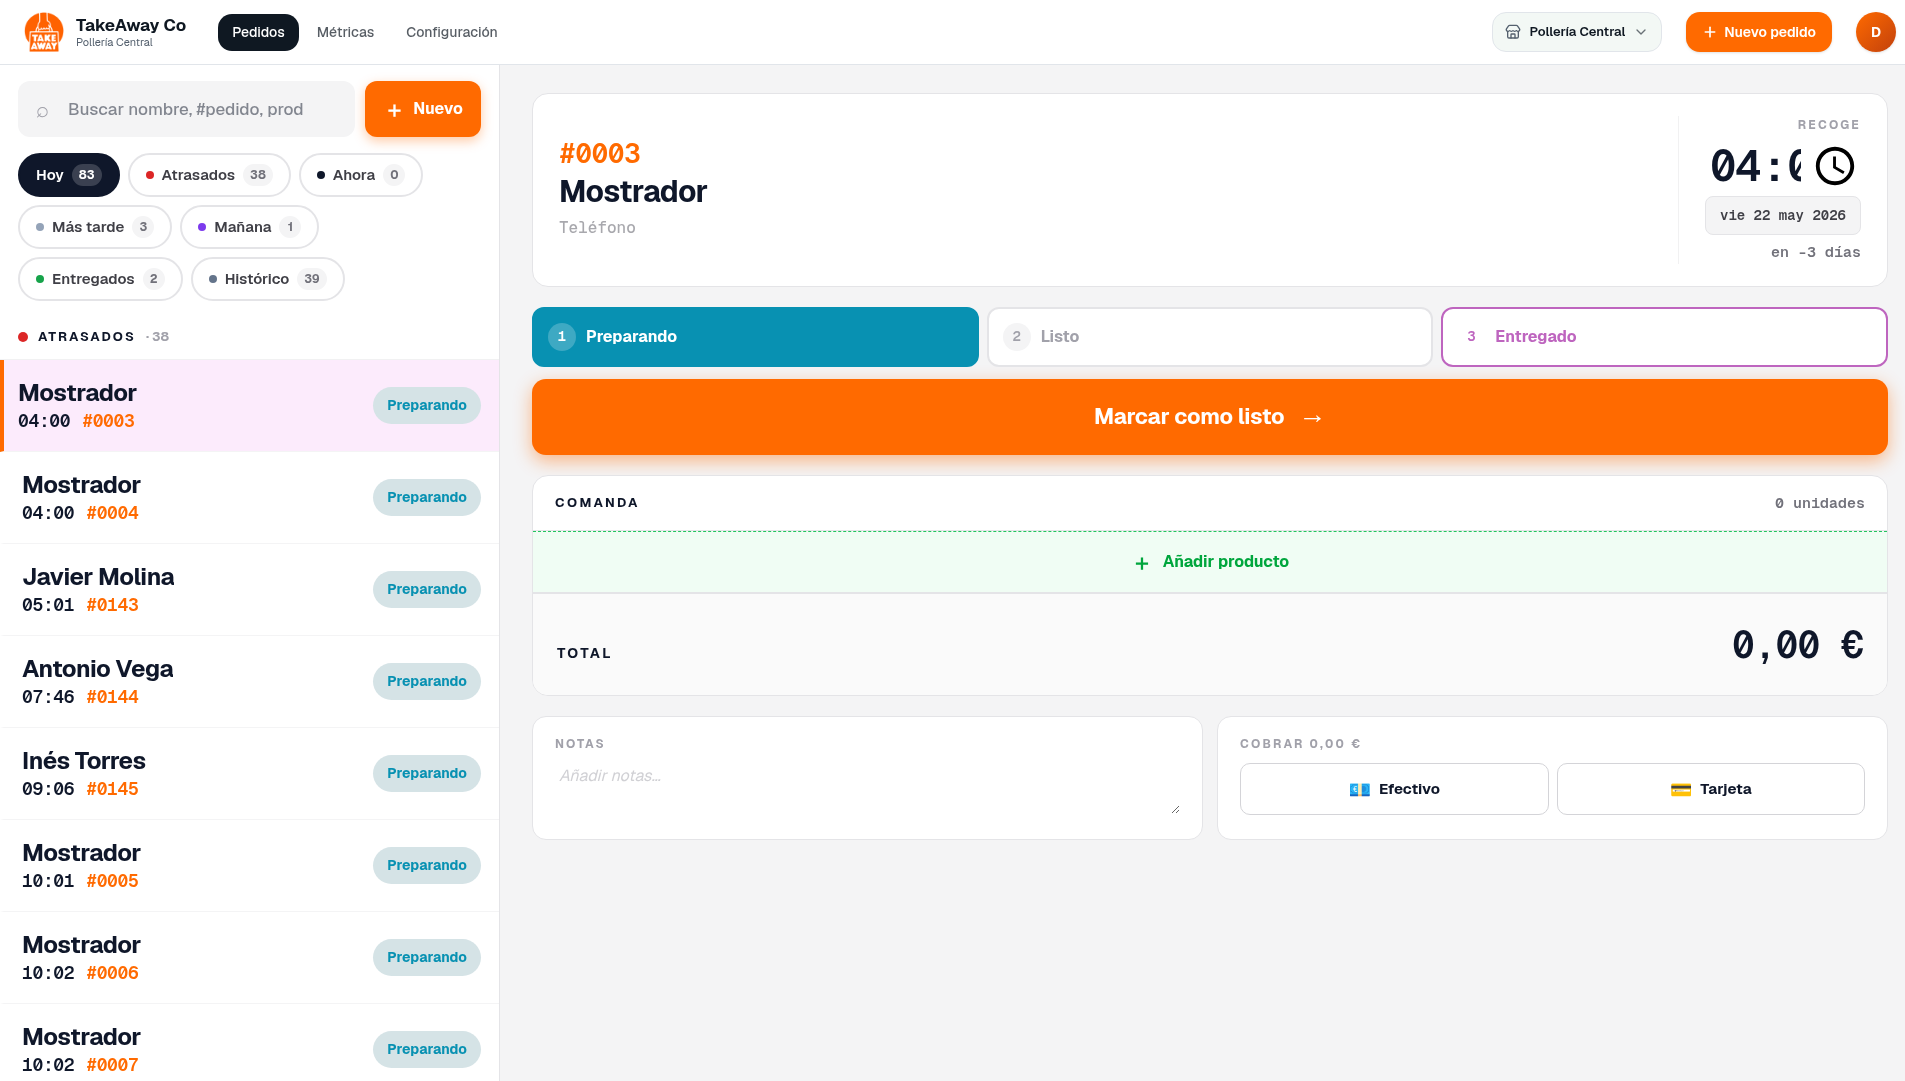This screenshot has height=1081, width=1905.
Task: Click the Mostrador customer name heading
Action: pyautogui.click(x=633, y=191)
